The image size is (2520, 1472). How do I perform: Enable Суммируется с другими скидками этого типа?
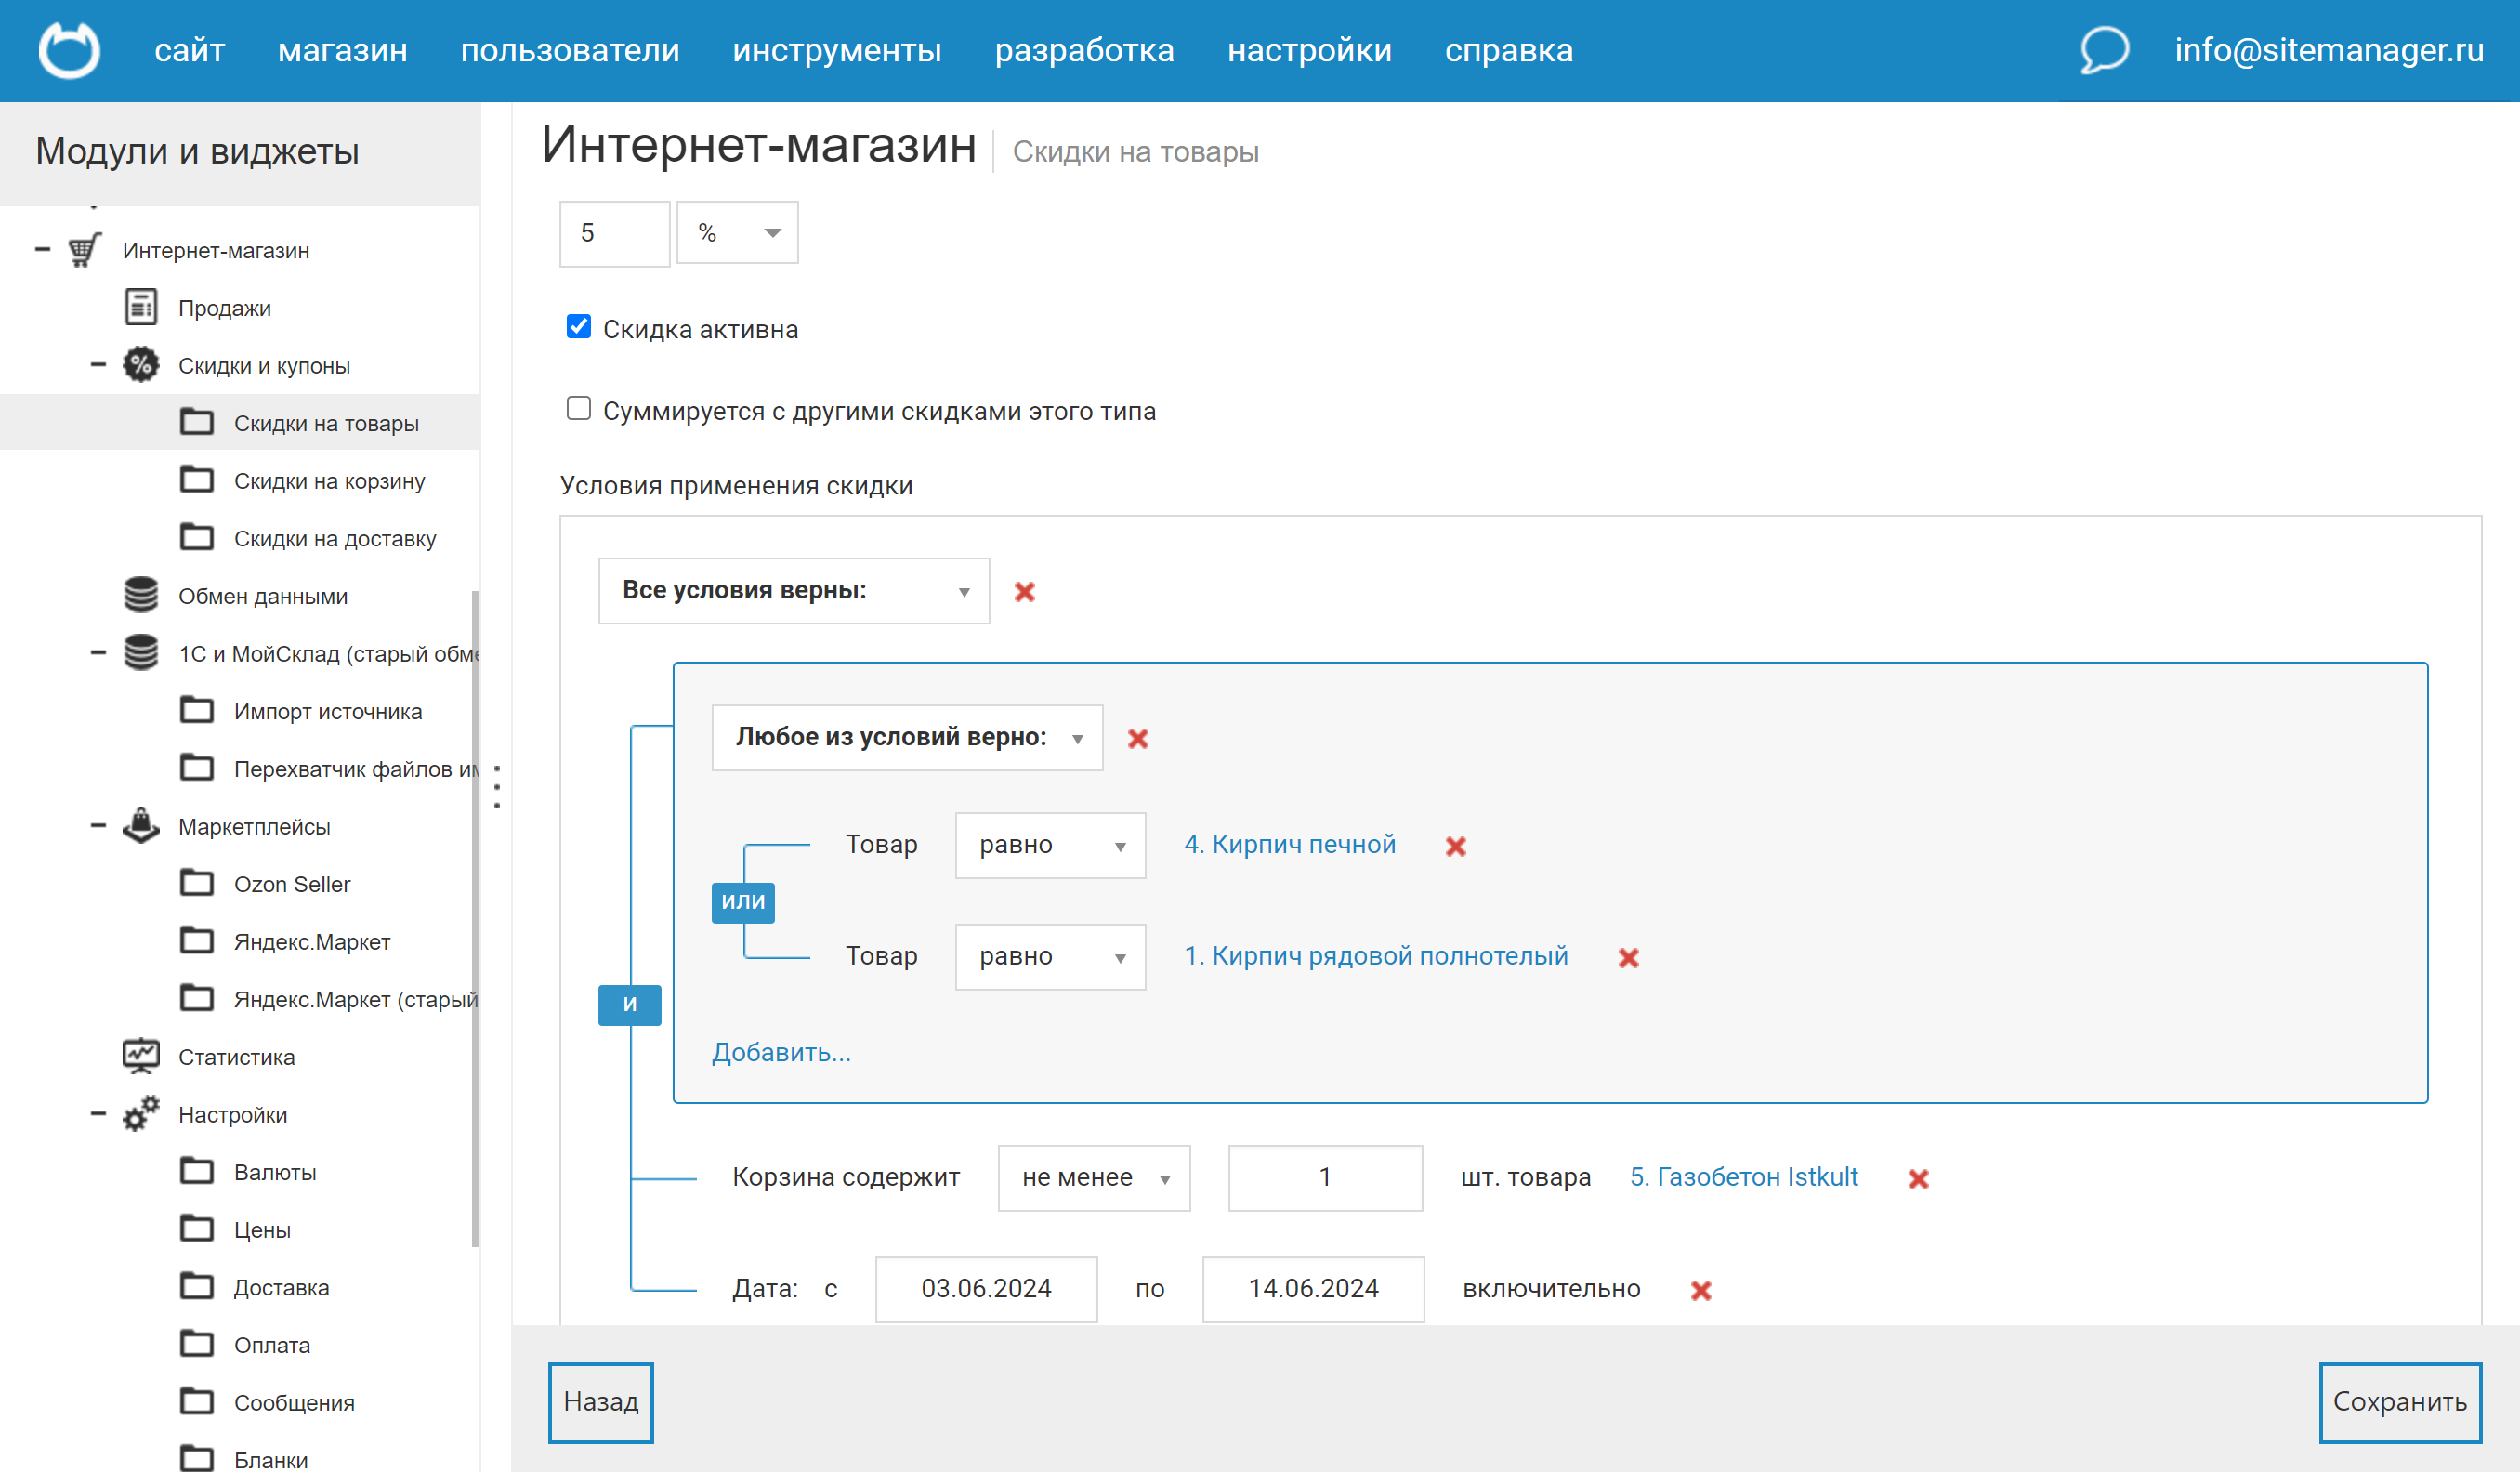coord(578,407)
